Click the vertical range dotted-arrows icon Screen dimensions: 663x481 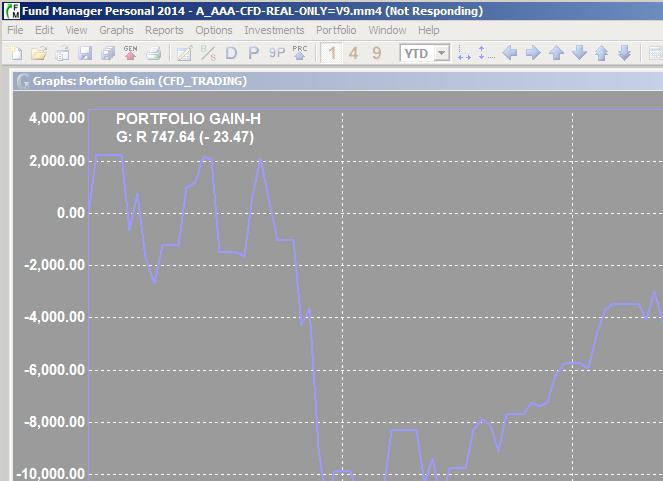[x=486, y=54]
